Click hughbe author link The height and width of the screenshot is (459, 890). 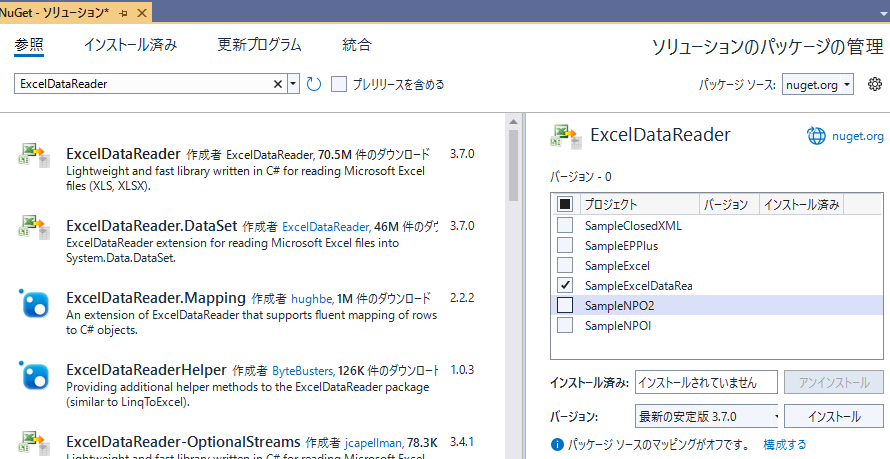pyautogui.click(x=312, y=298)
